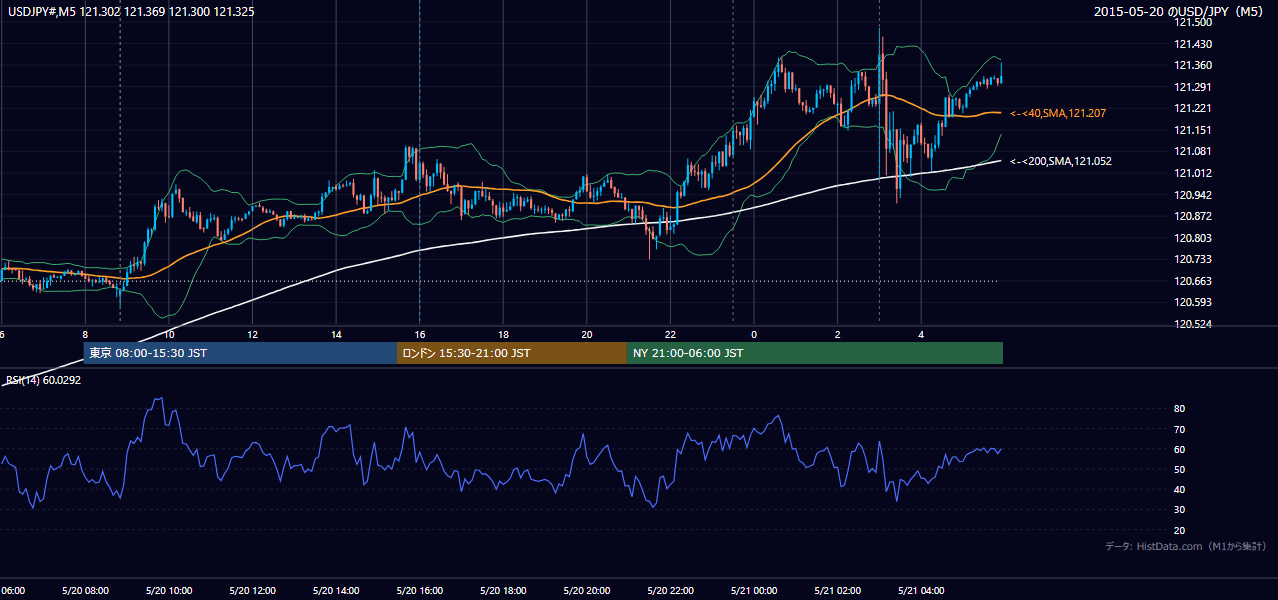The image size is (1278, 600).
Task: Click the RSI 80 level label
Action: coord(1179,409)
